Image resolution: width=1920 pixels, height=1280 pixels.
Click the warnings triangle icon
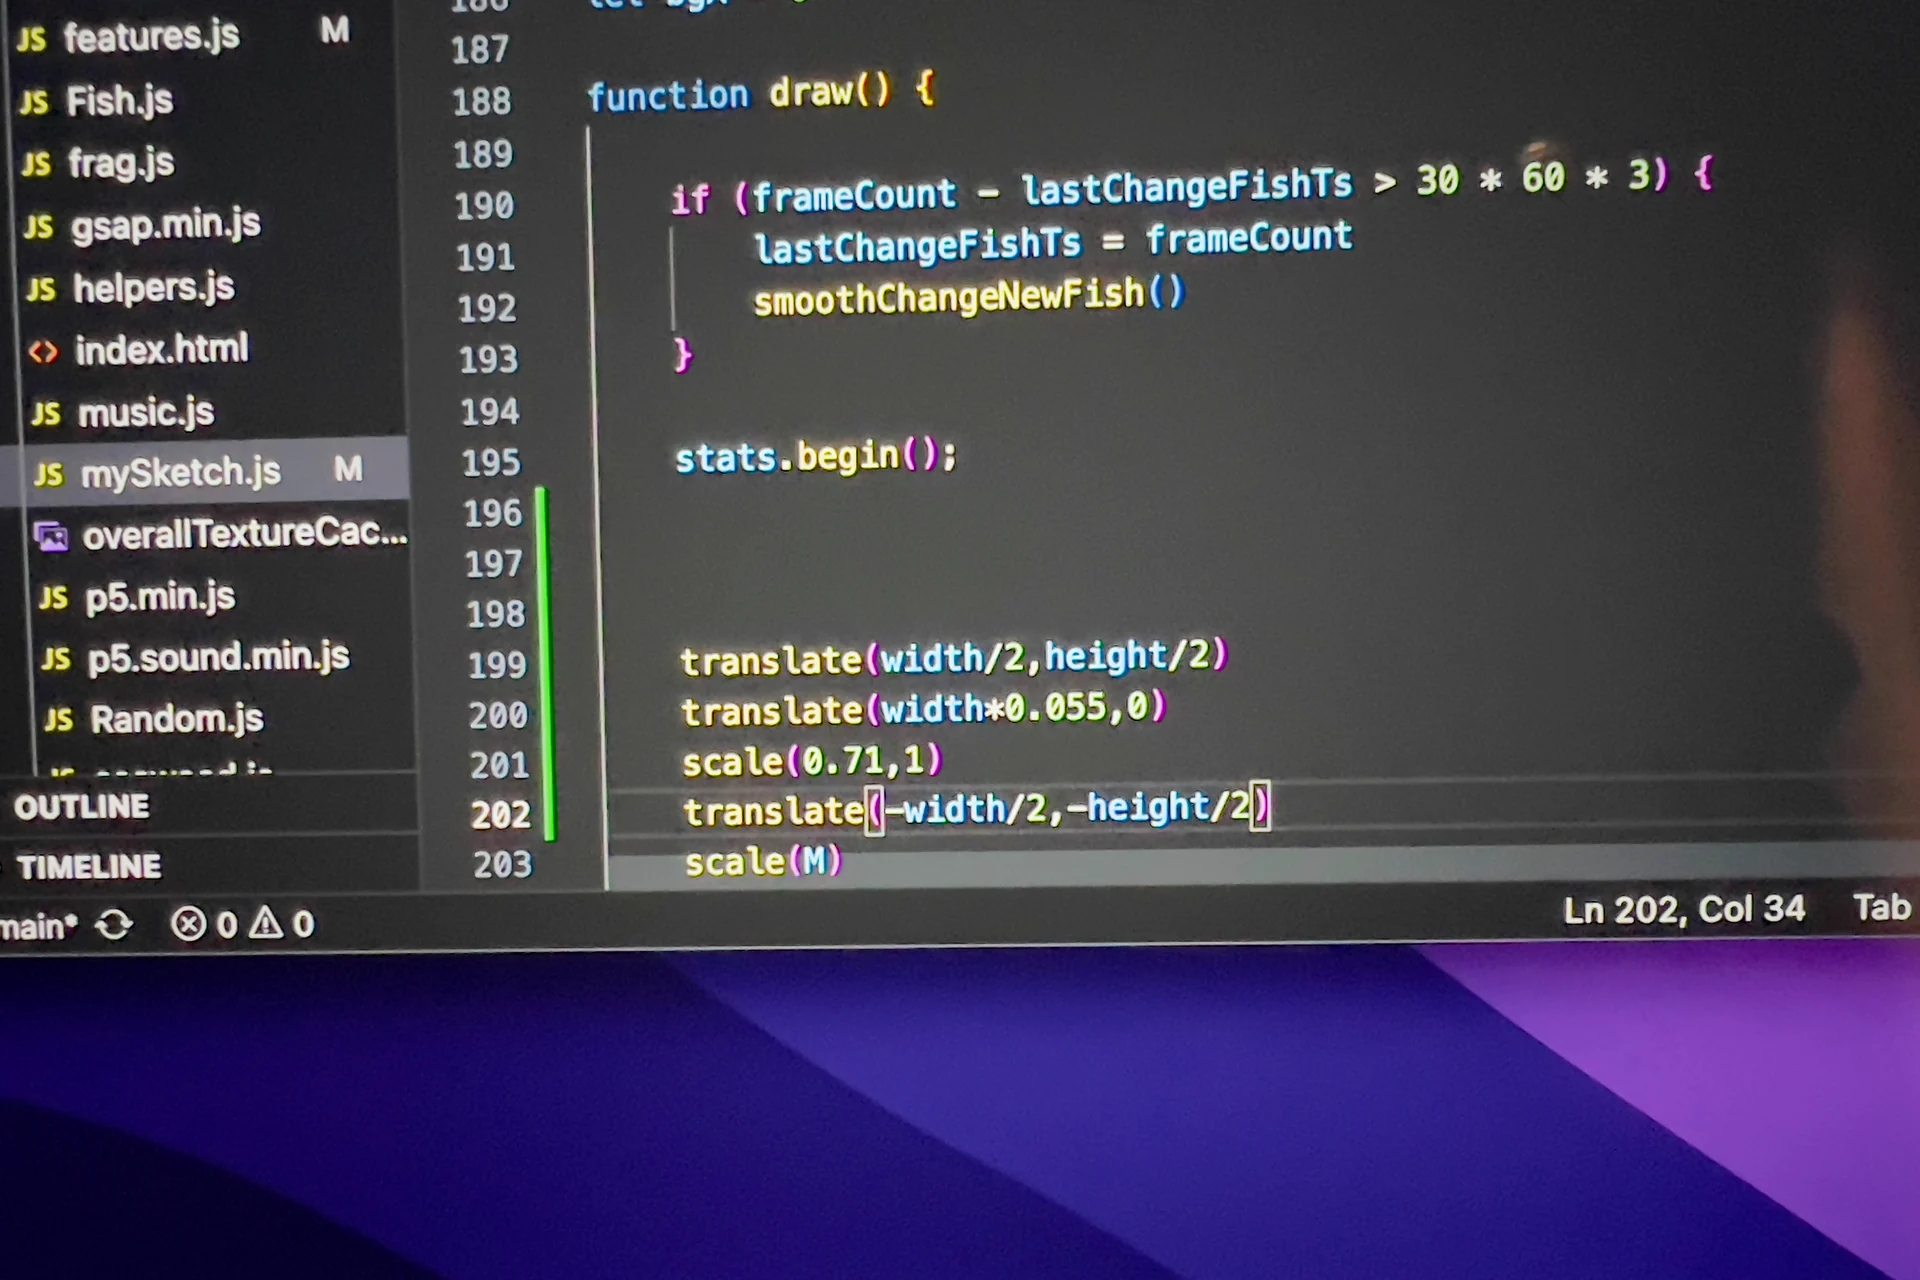click(x=265, y=922)
